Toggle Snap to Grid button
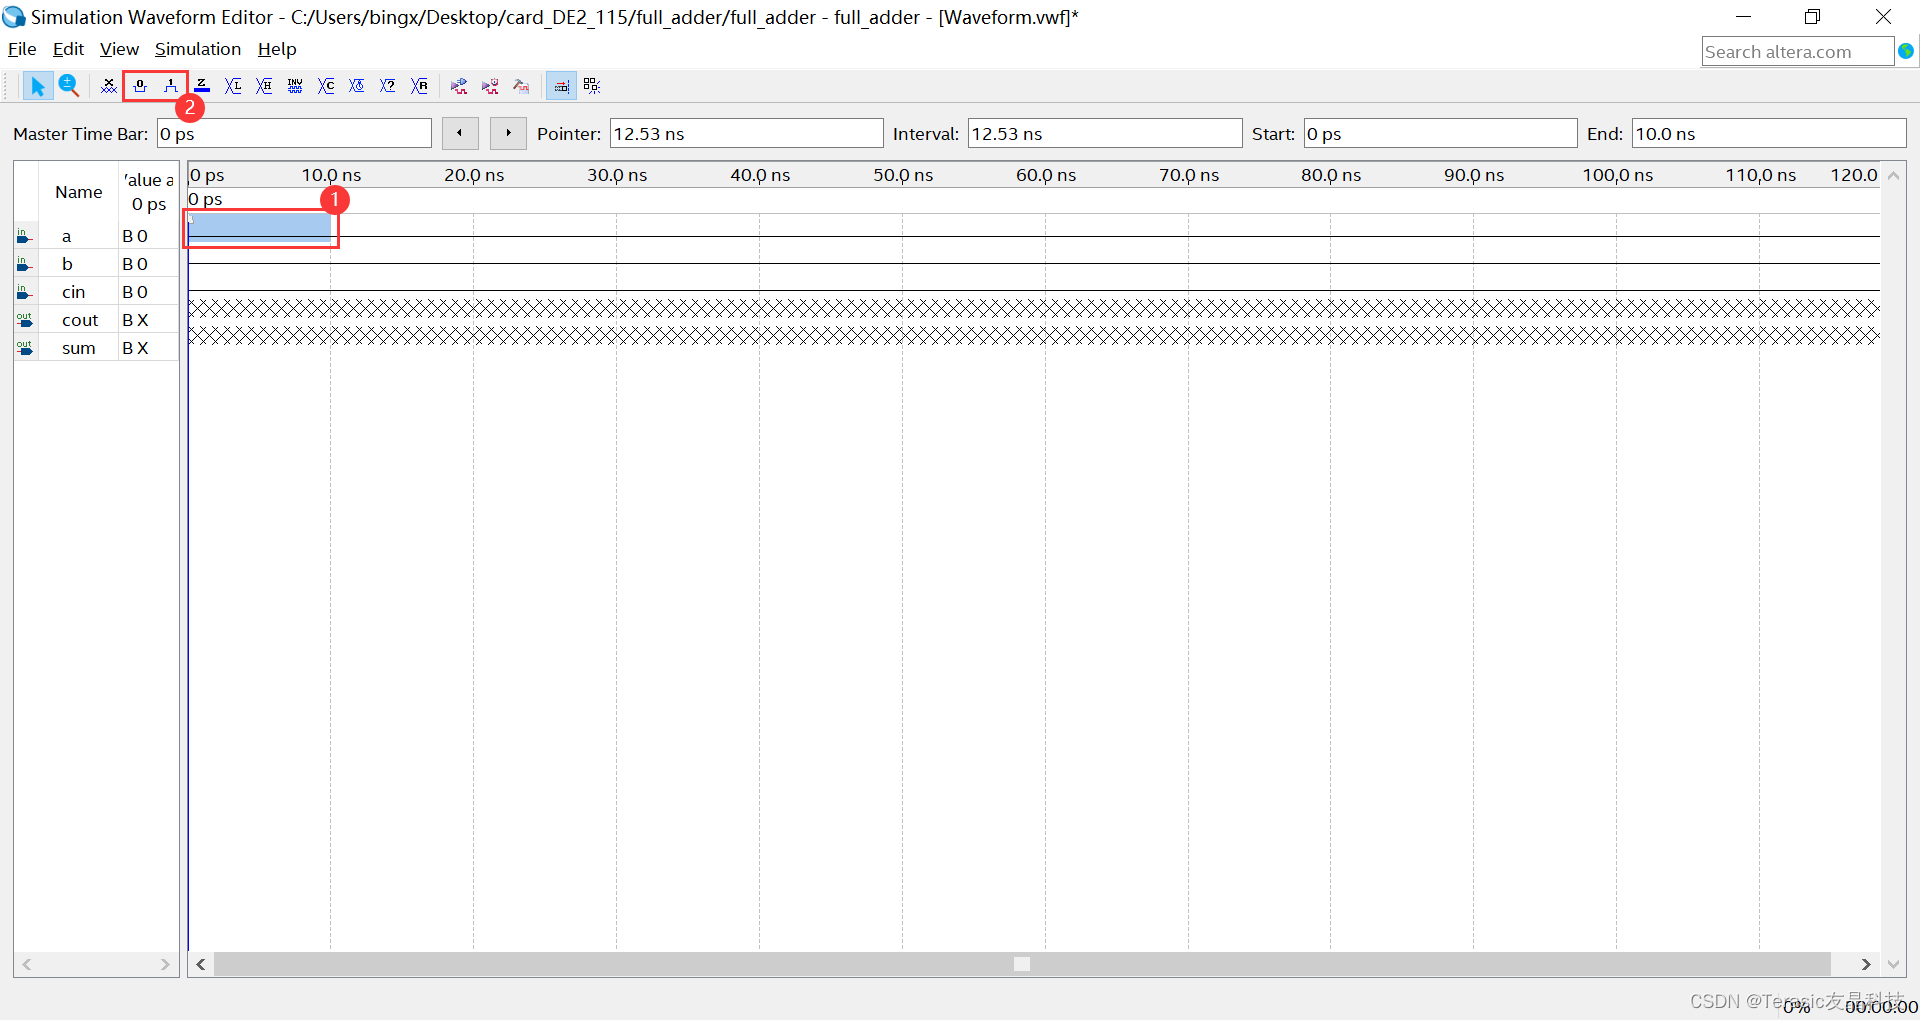 click(592, 86)
